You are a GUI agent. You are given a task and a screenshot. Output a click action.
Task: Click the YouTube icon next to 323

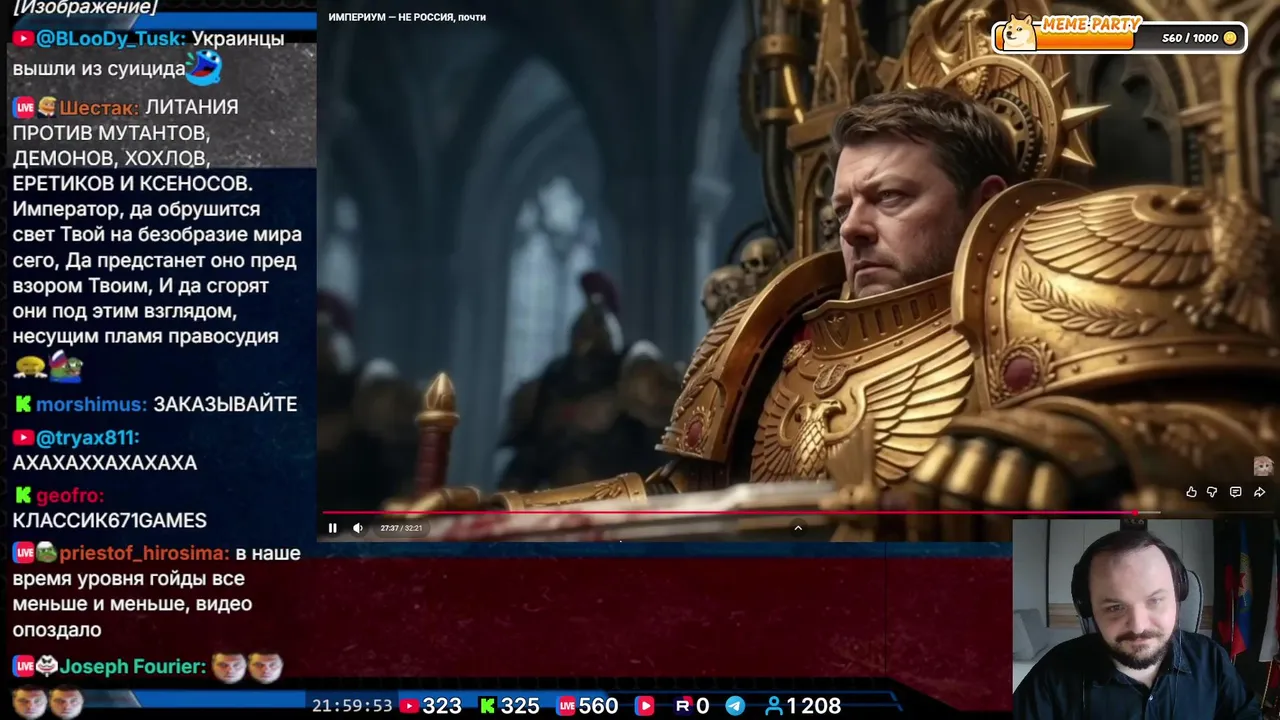pyautogui.click(x=408, y=706)
